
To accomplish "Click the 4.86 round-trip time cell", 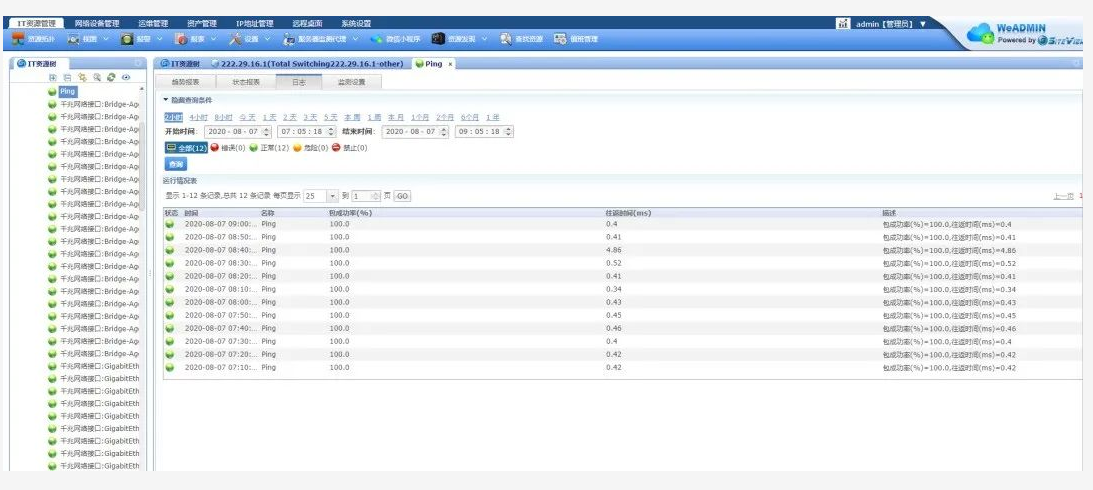I will 613,250.
